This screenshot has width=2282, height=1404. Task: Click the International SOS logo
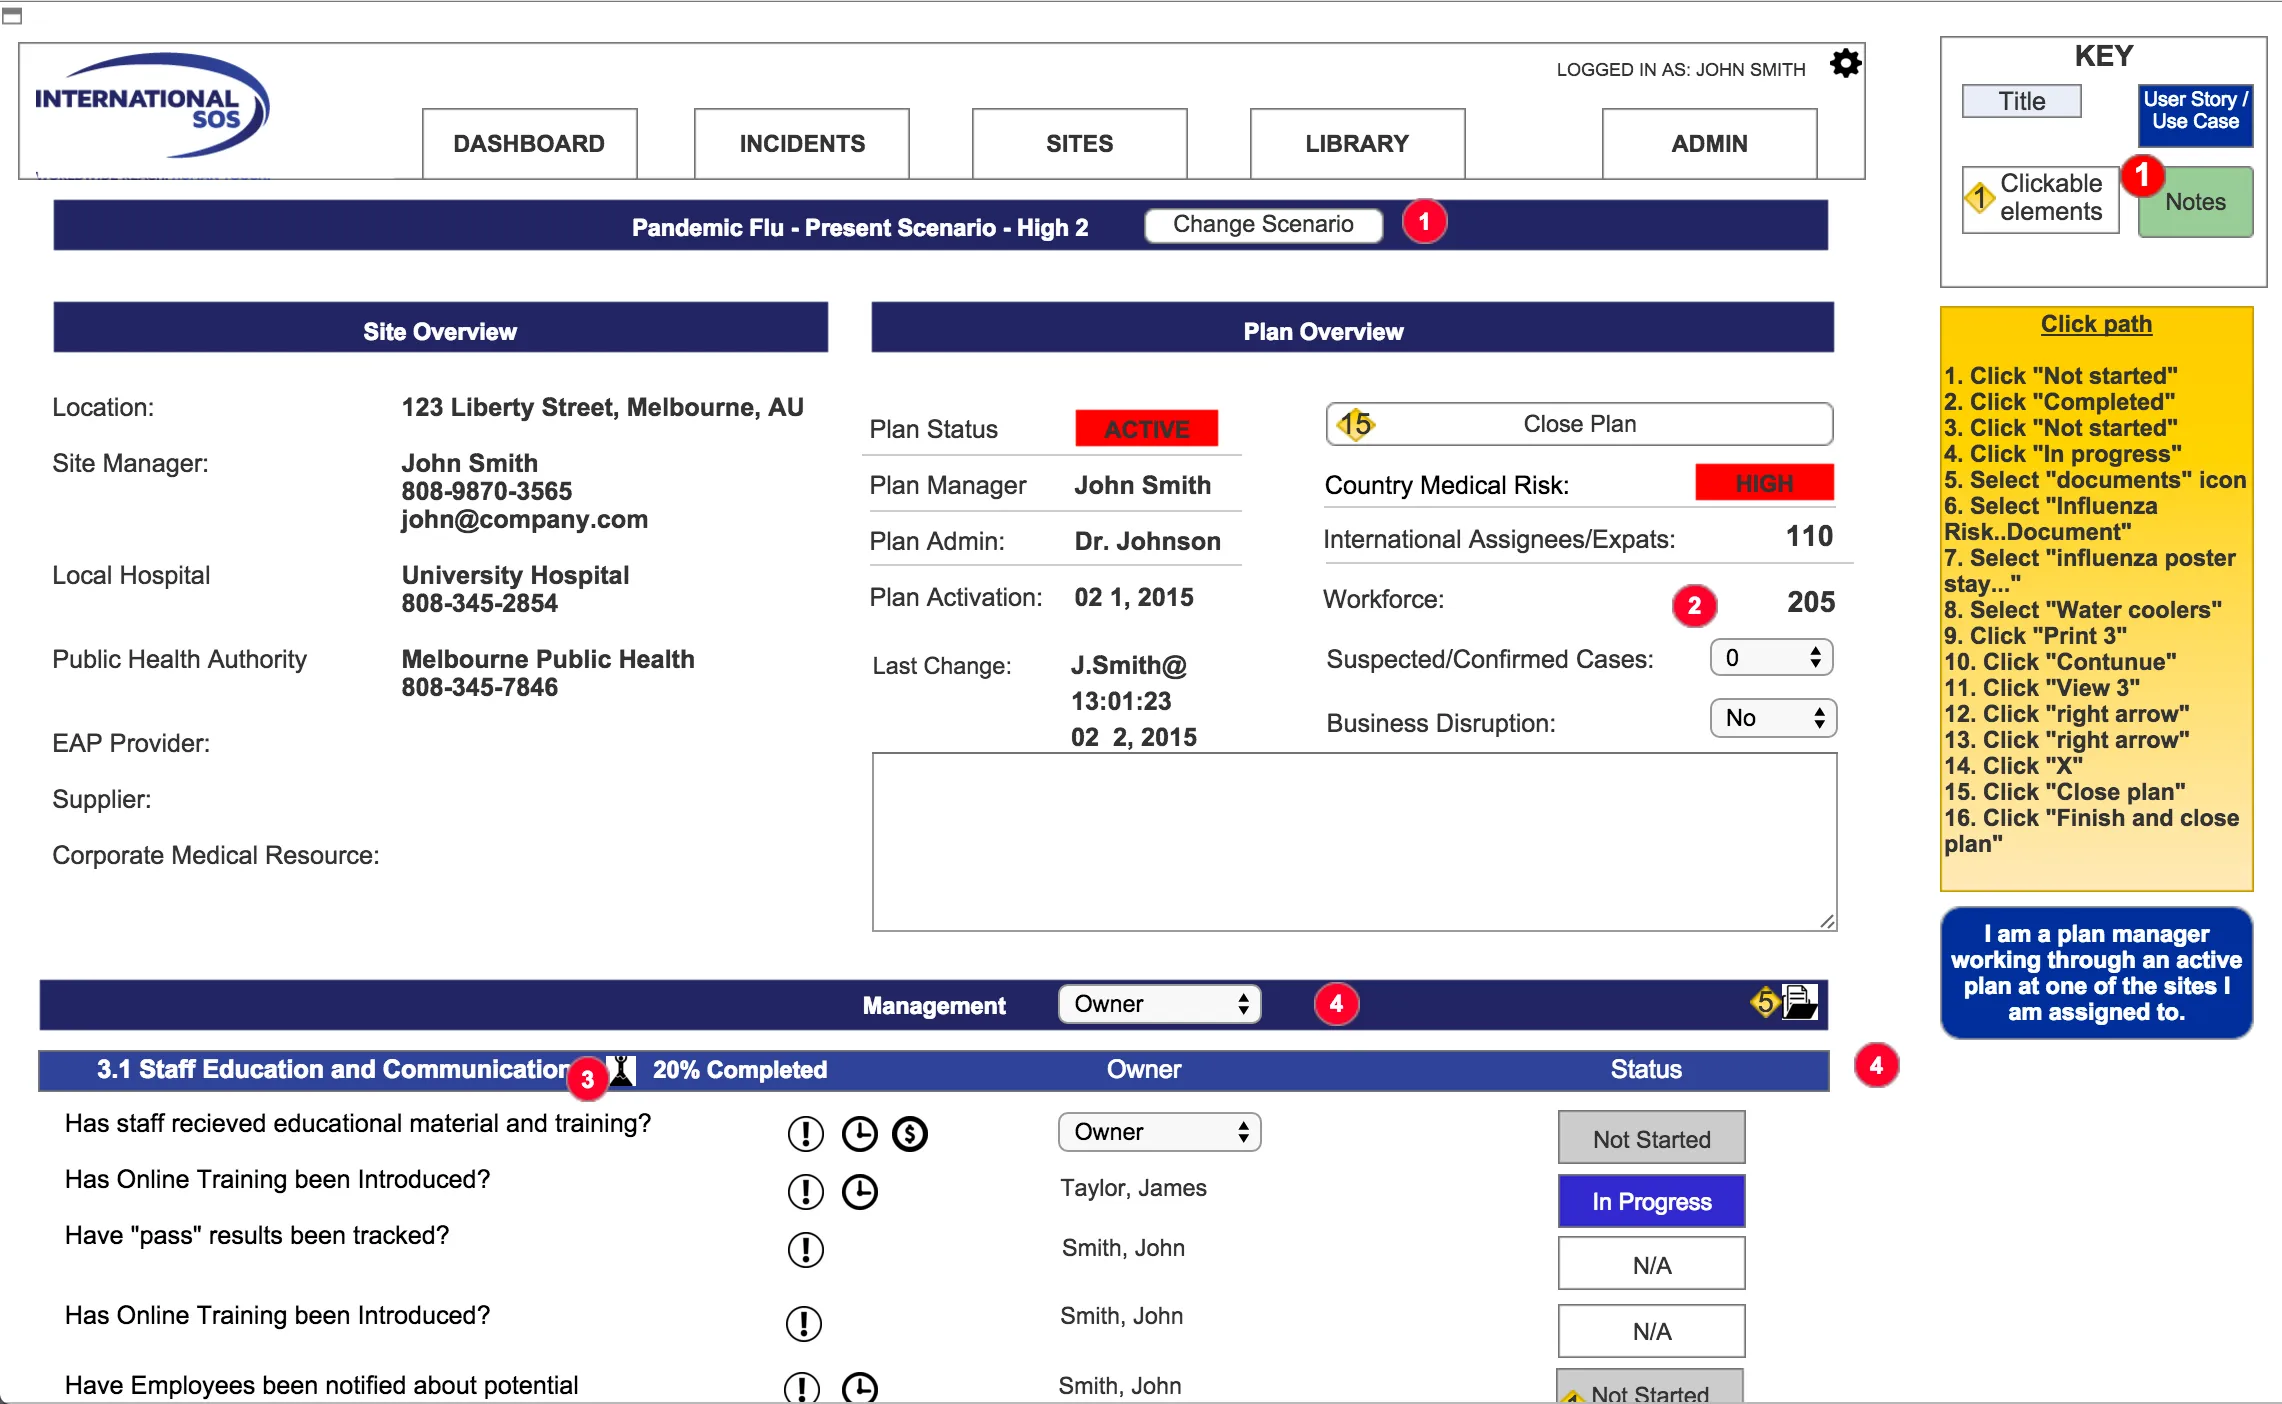[152, 107]
